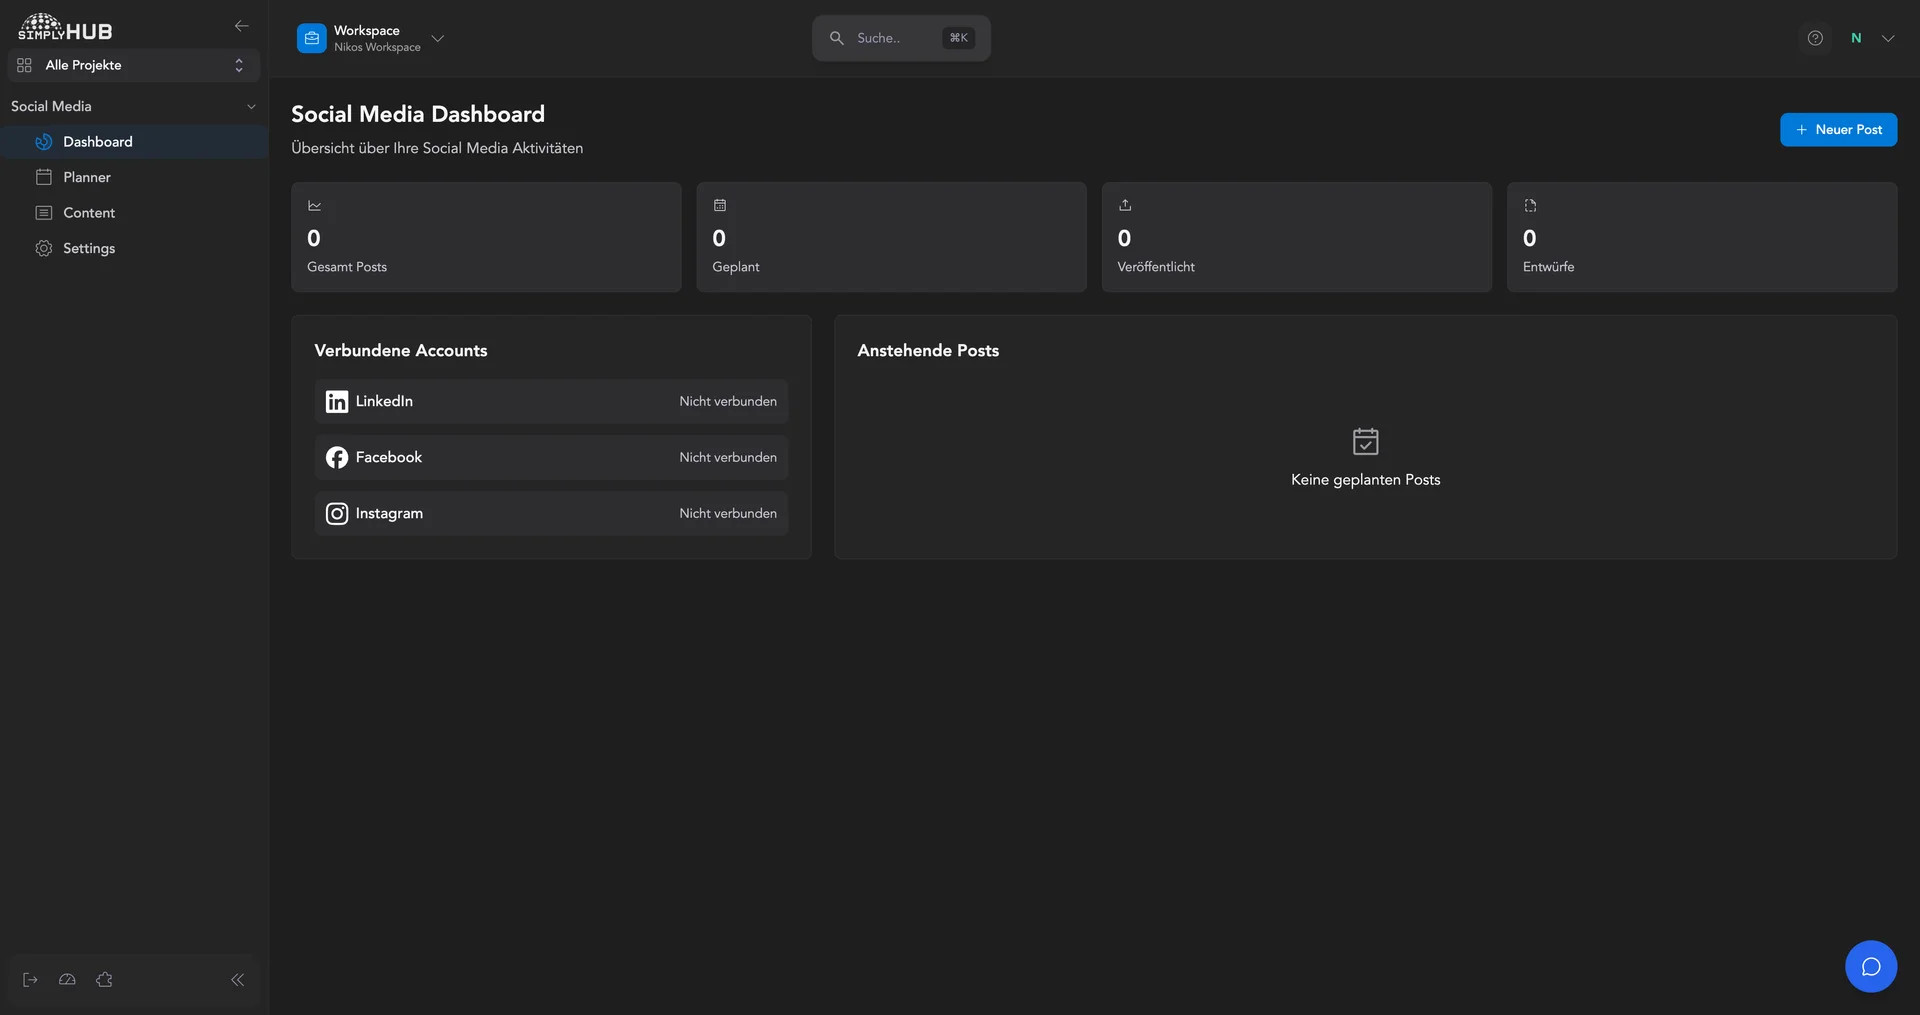This screenshot has height=1015, width=1920.
Task: Click the SimplyHUB logo
Action: tap(65, 27)
